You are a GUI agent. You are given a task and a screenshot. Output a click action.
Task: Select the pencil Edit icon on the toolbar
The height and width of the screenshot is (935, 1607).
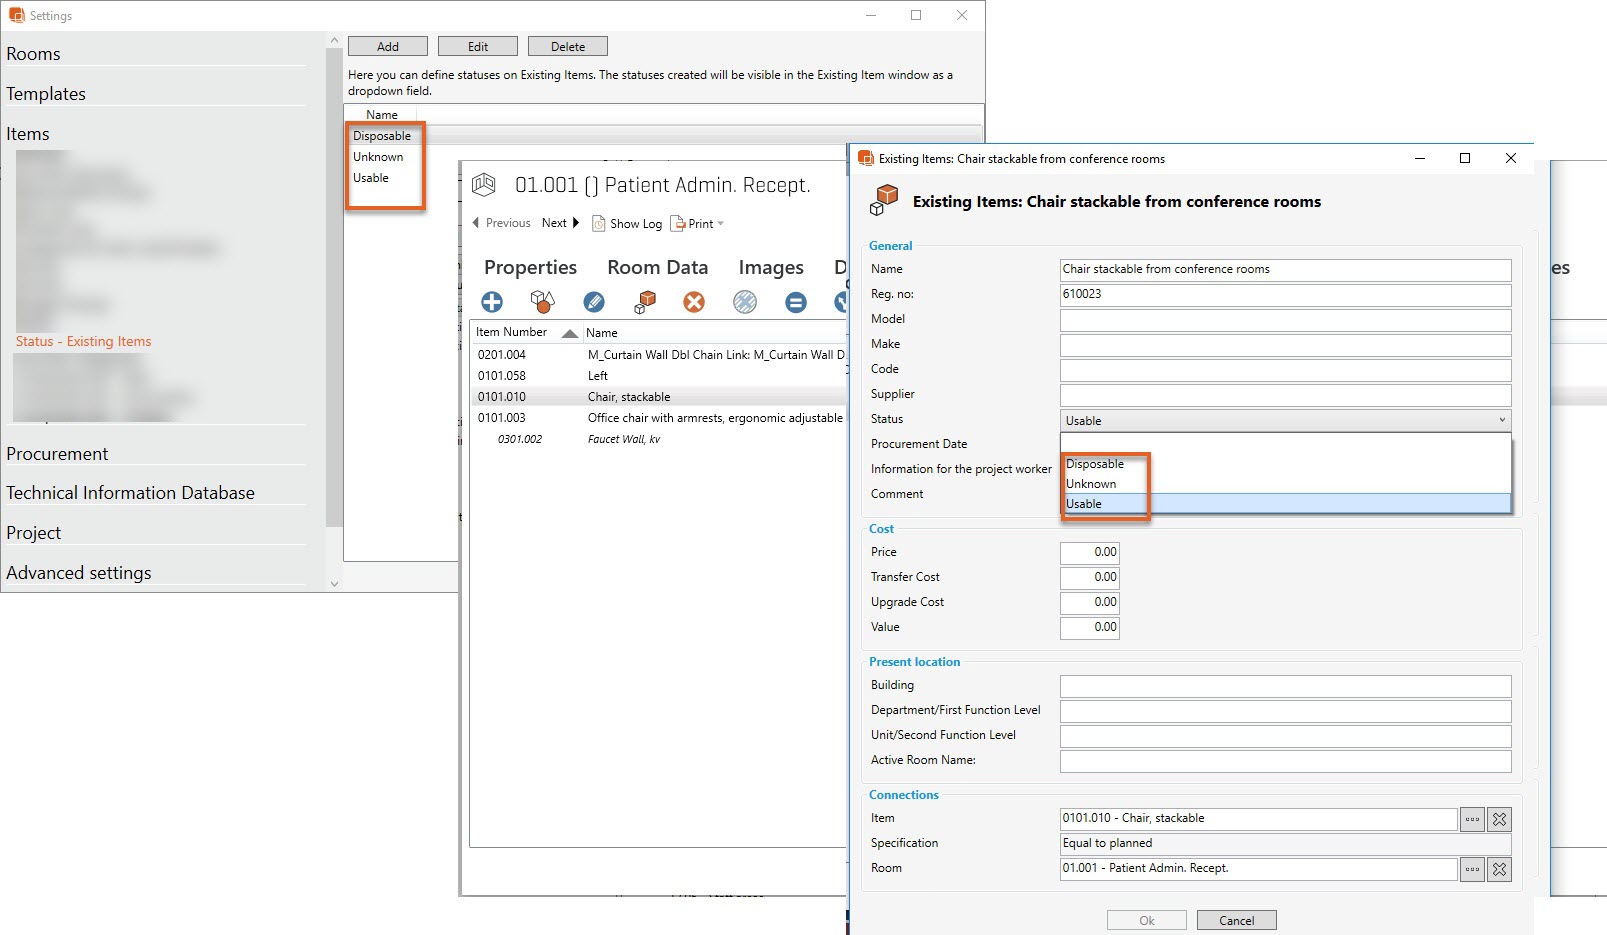594,302
